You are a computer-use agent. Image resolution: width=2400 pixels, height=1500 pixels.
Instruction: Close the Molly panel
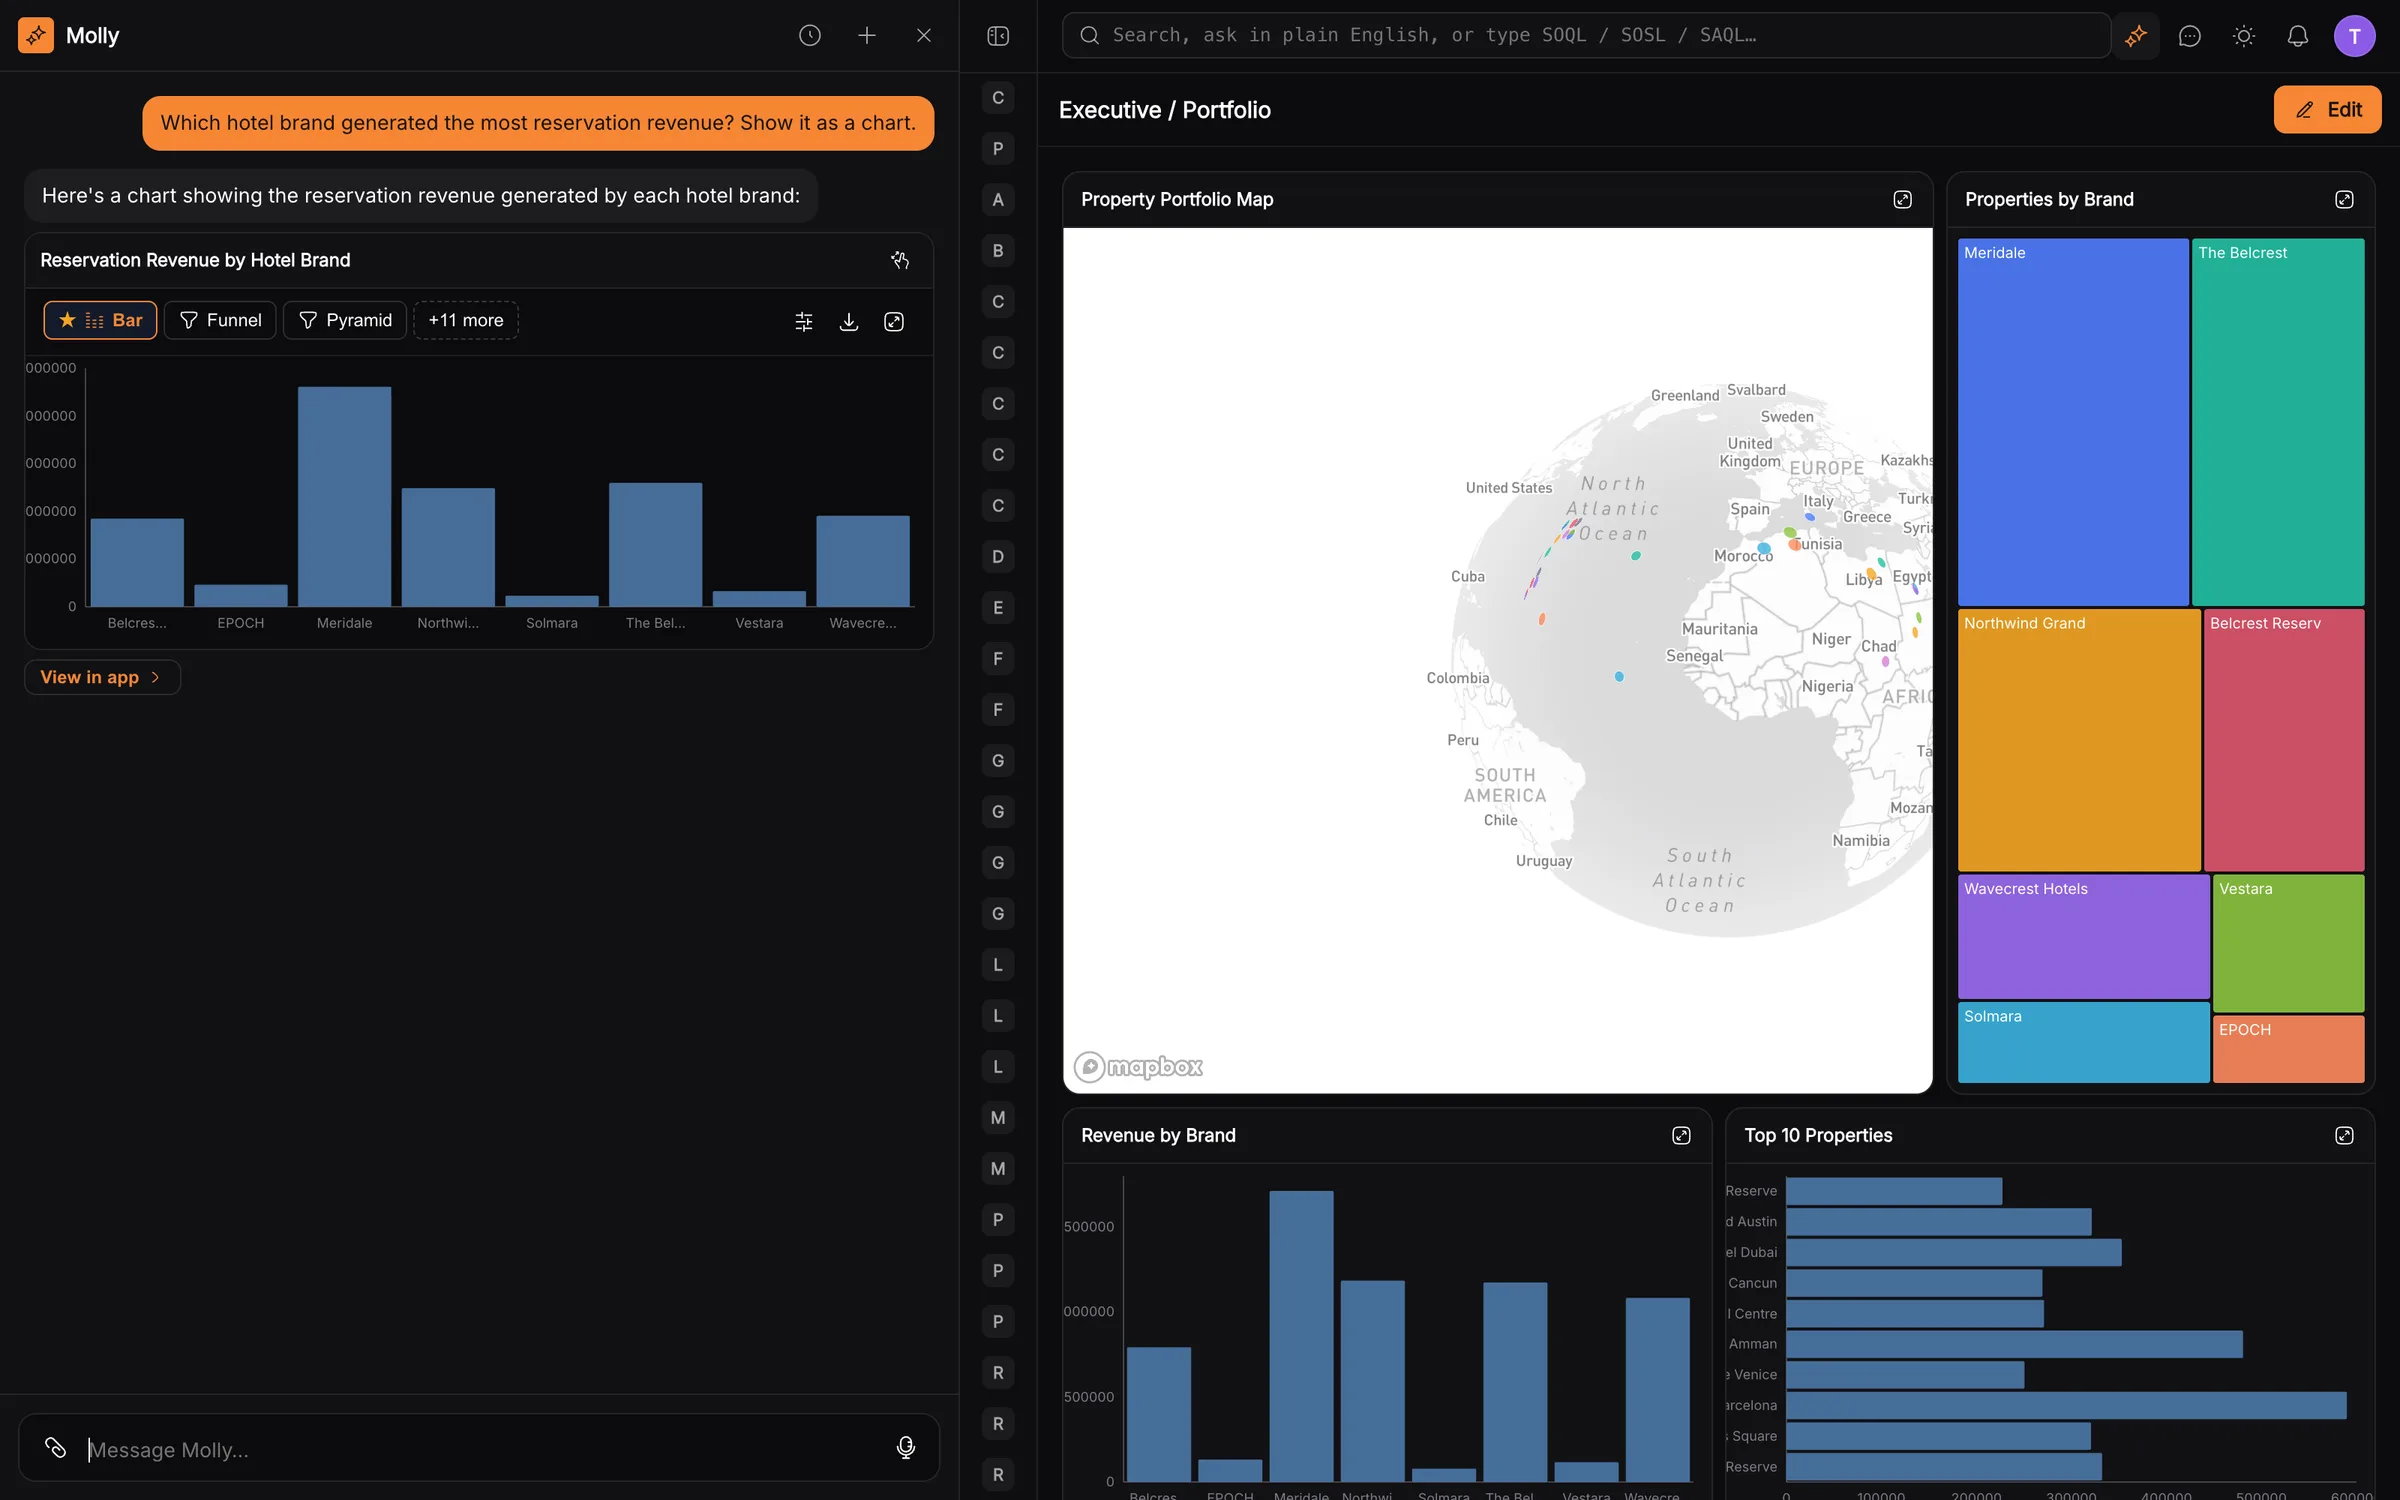[x=923, y=36]
